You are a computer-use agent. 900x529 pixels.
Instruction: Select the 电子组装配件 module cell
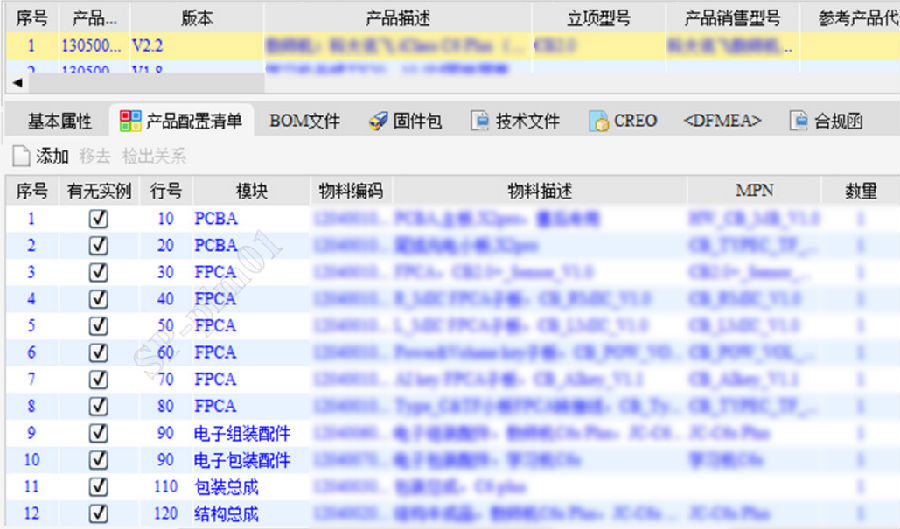(241, 433)
